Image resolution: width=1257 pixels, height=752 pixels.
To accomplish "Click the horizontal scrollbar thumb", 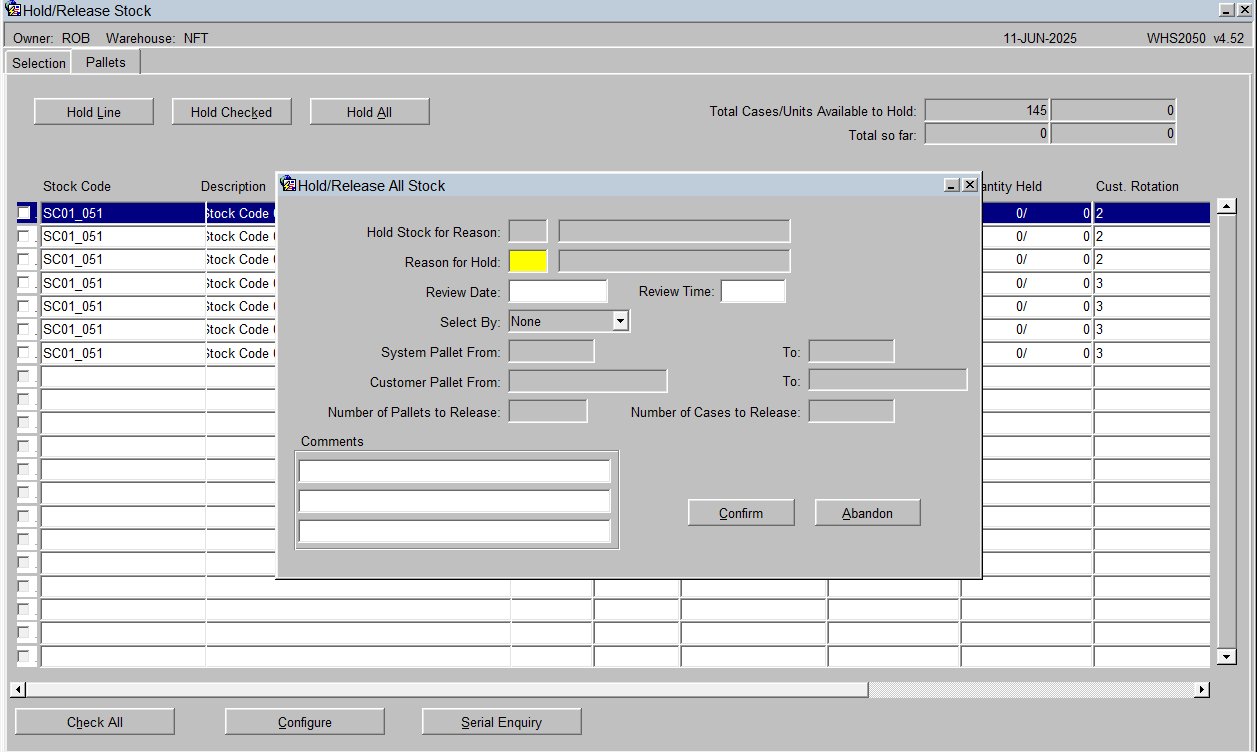I will 447,690.
